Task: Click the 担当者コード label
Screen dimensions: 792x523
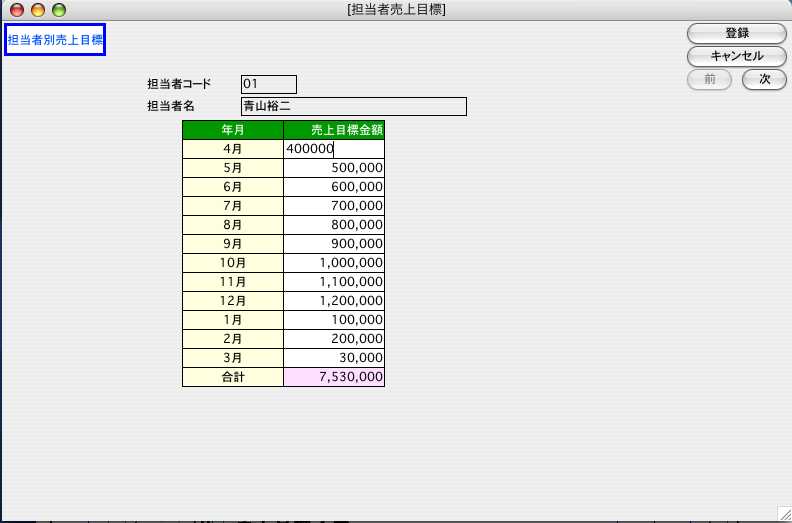Action: pos(179,84)
